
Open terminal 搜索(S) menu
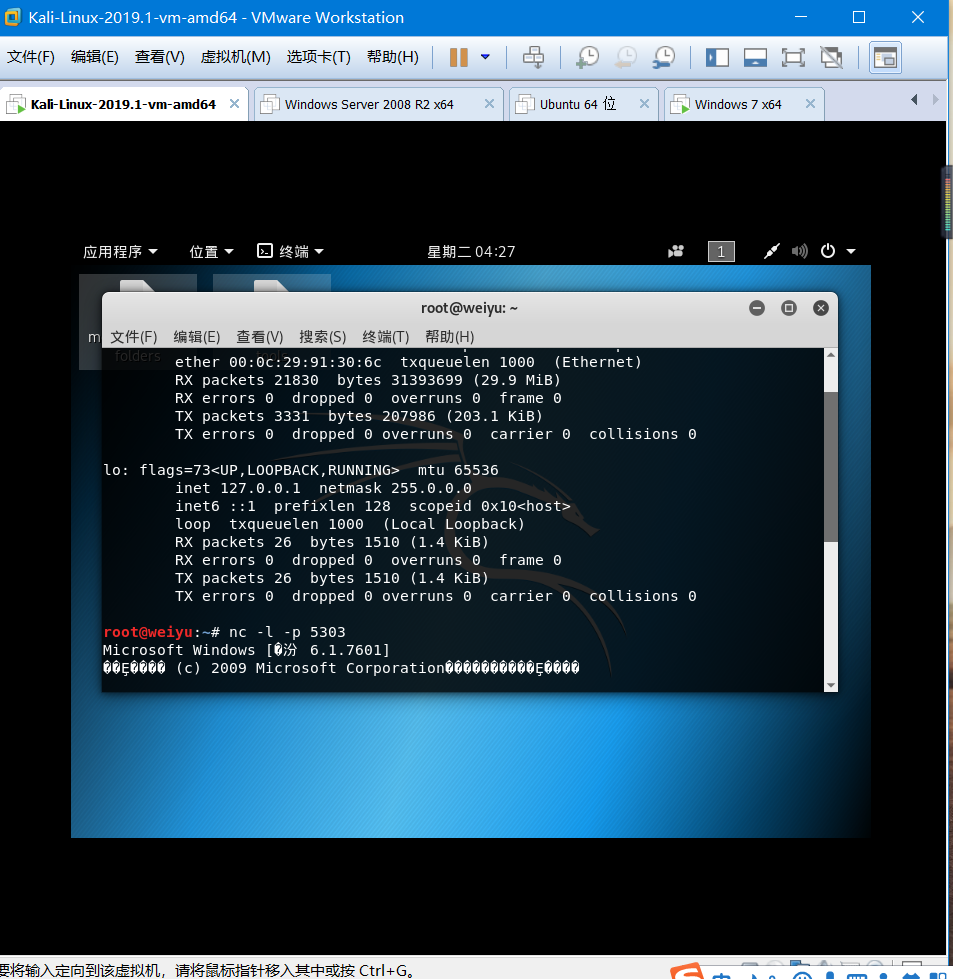(x=322, y=337)
